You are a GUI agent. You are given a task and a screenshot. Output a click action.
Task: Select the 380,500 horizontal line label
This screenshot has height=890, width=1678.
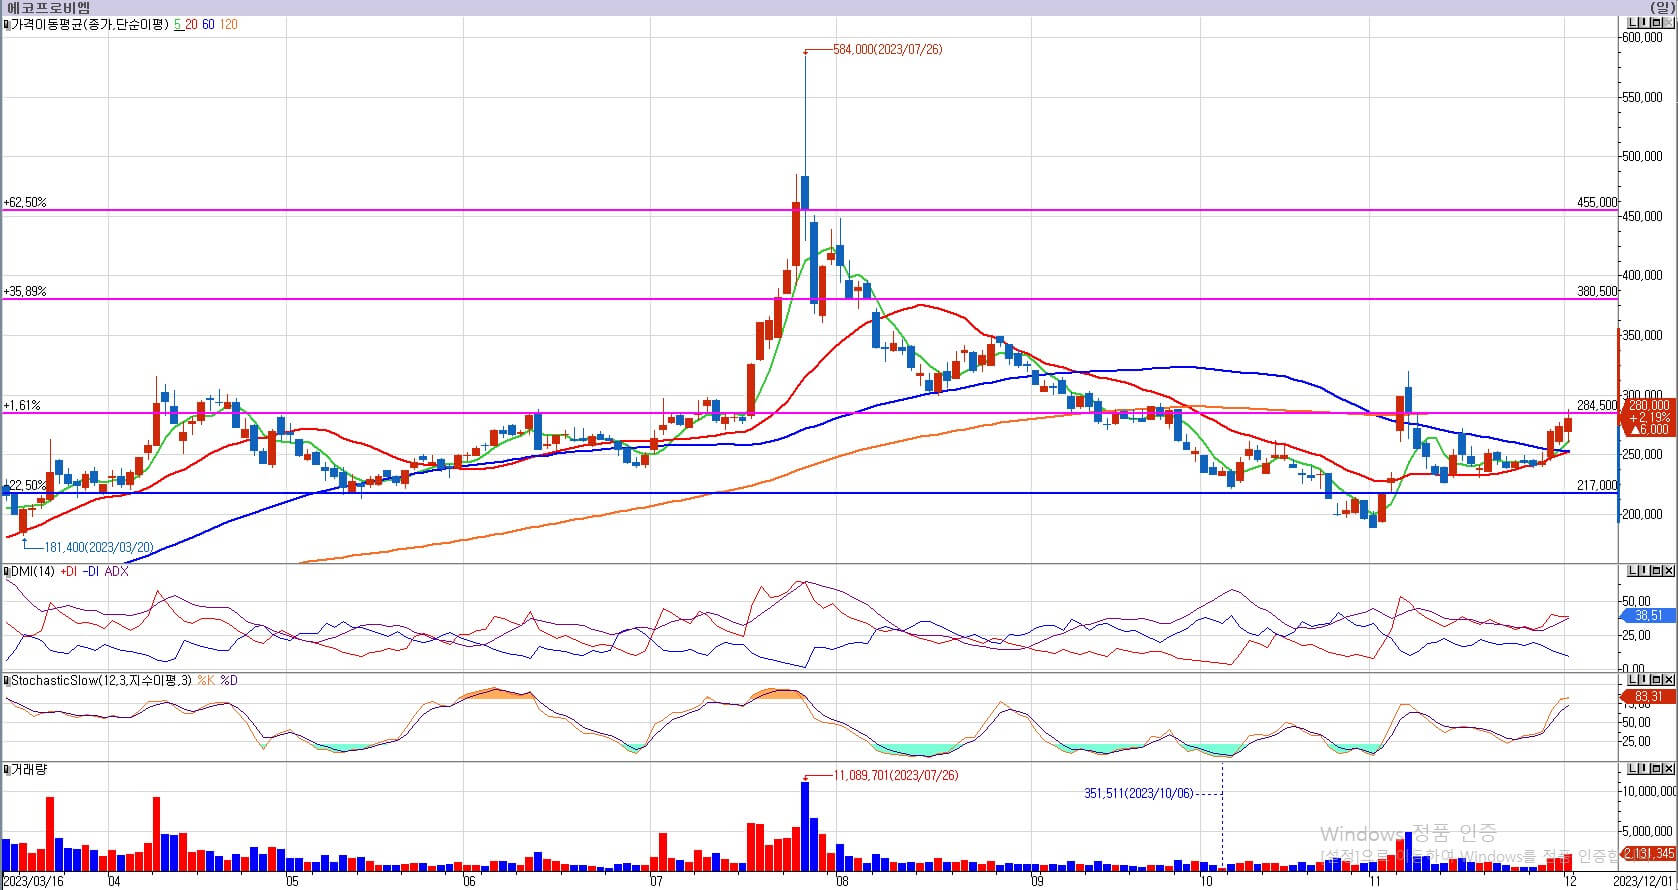(x=1597, y=291)
